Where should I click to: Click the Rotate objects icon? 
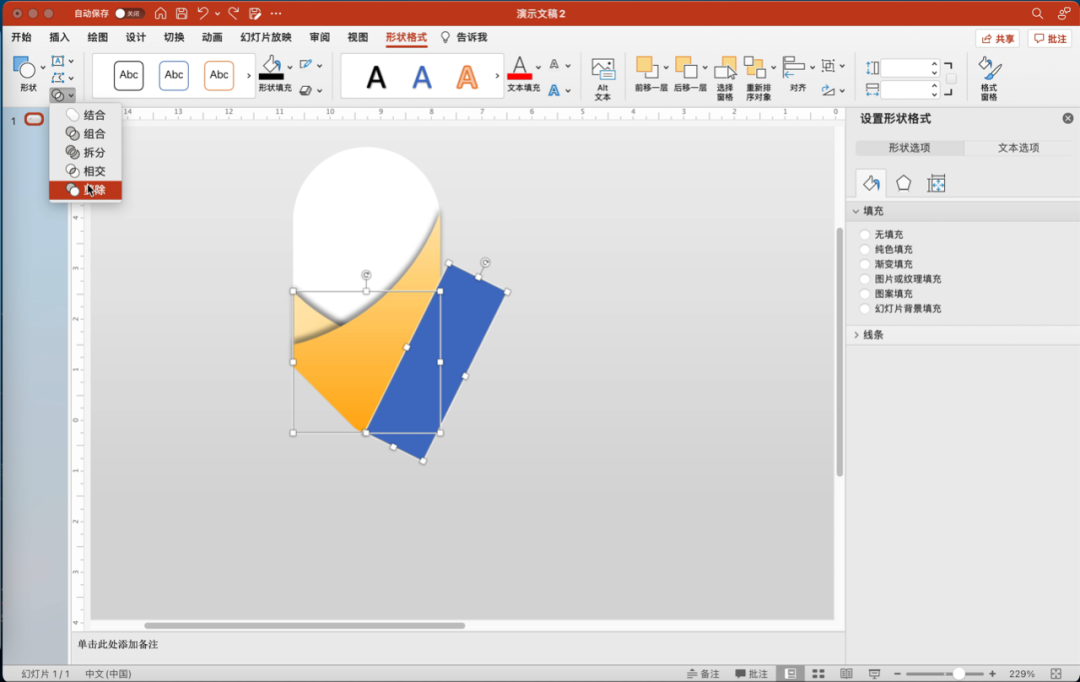coord(829,90)
